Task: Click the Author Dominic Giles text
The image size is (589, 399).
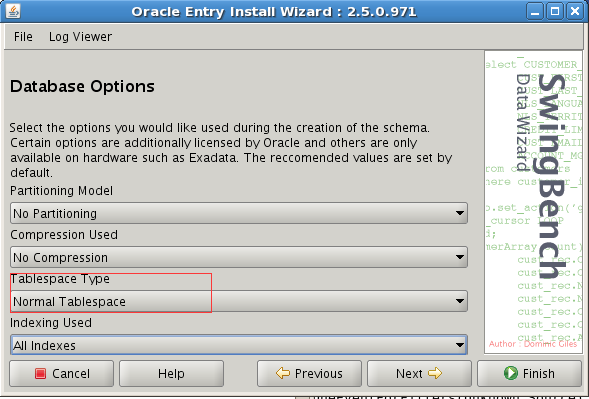Action: point(533,344)
